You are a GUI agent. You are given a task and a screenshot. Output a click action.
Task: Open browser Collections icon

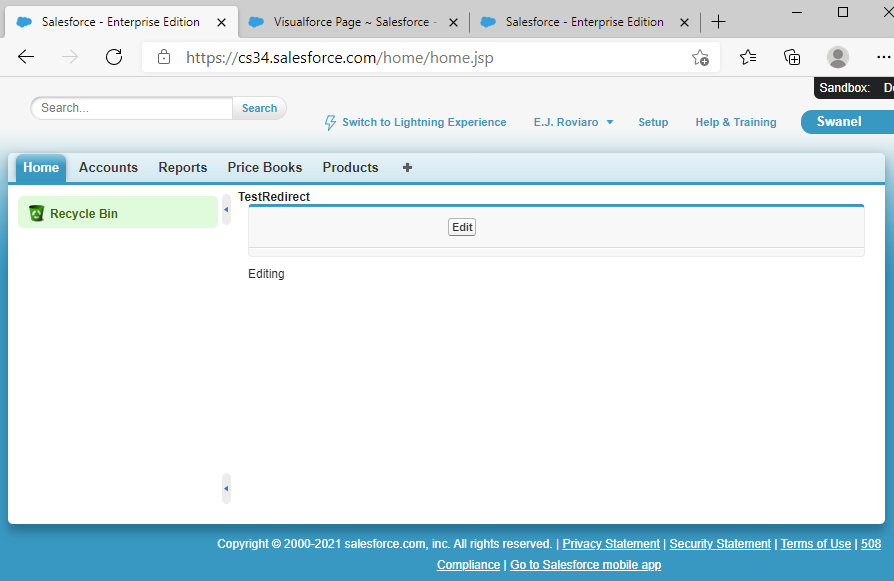tap(792, 57)
